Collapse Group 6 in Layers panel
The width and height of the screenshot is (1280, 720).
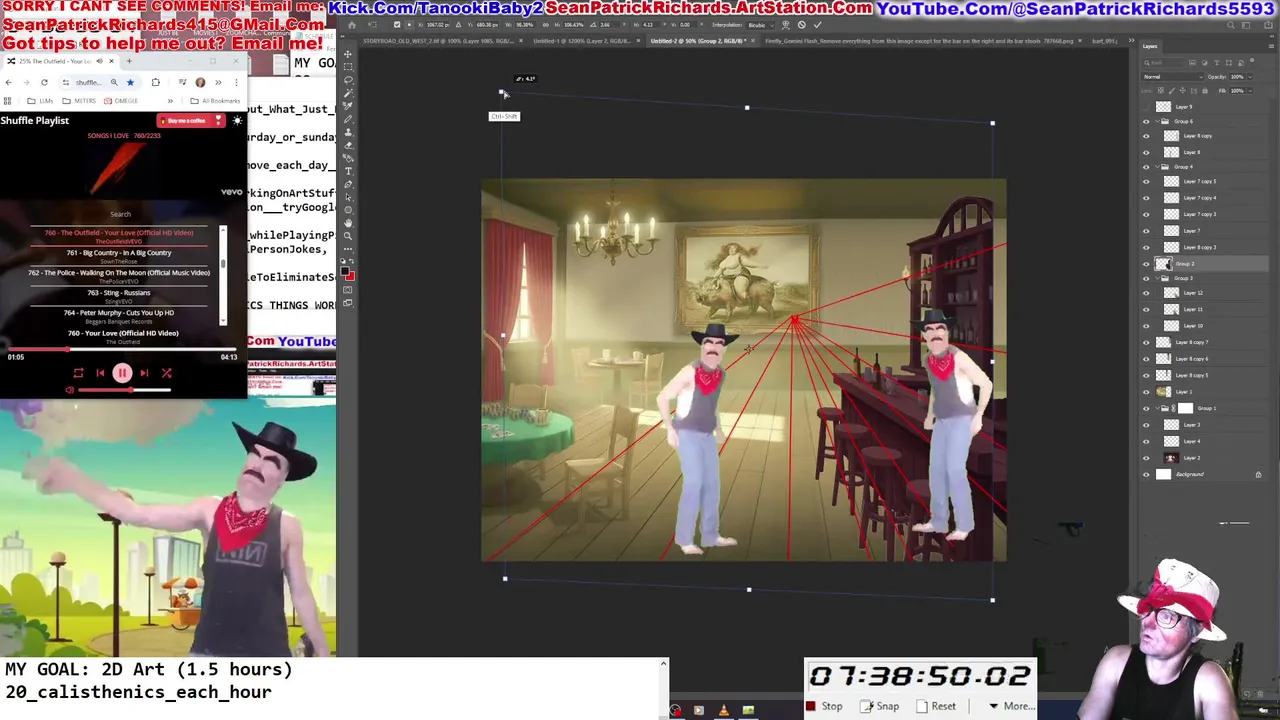pyautogui.click(x=1156, y=122)
